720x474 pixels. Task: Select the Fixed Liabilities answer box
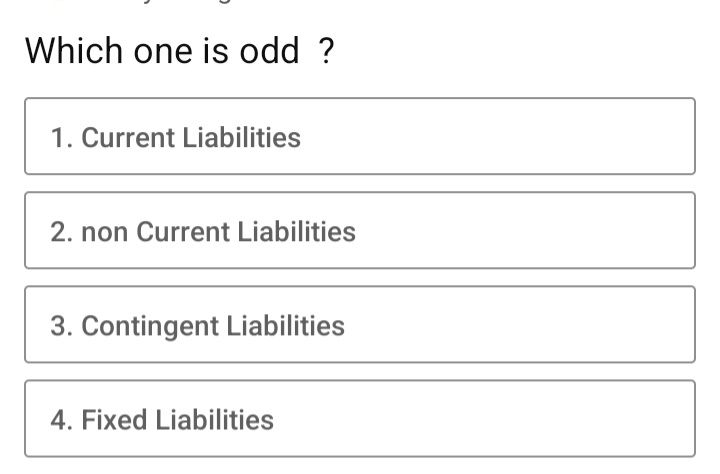pyautogui.click(x=360, y=418)
